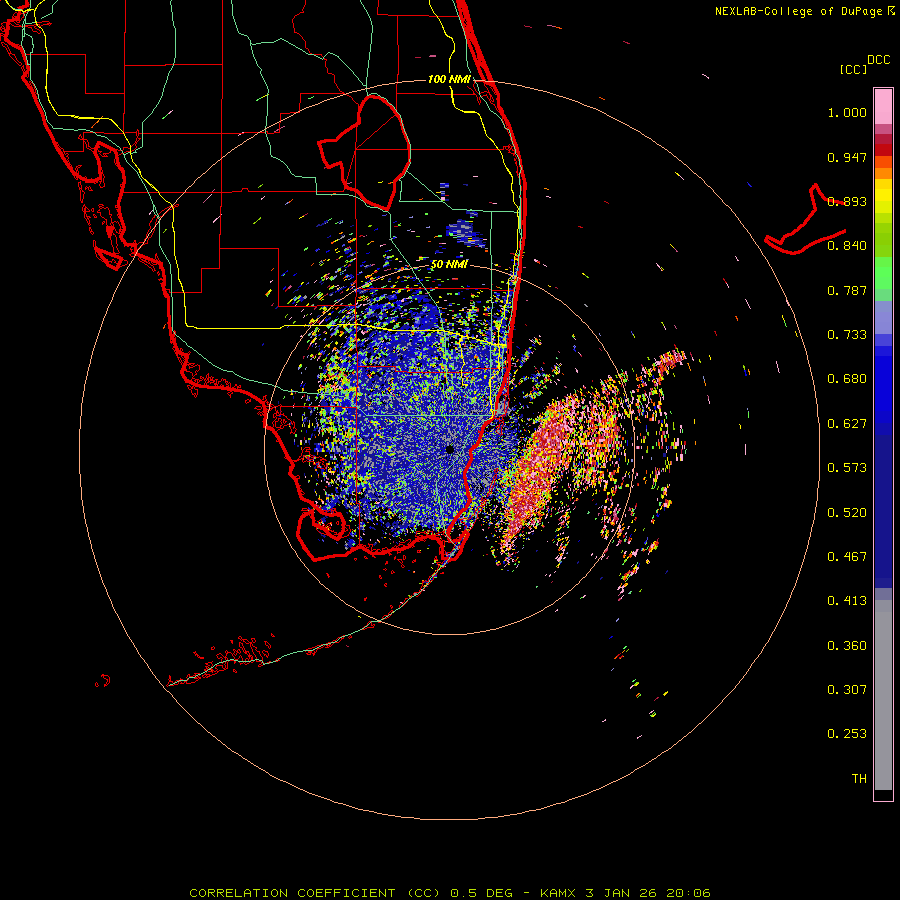Click the 0.467 legend value
900x900 pixels.
coord(847,557)
